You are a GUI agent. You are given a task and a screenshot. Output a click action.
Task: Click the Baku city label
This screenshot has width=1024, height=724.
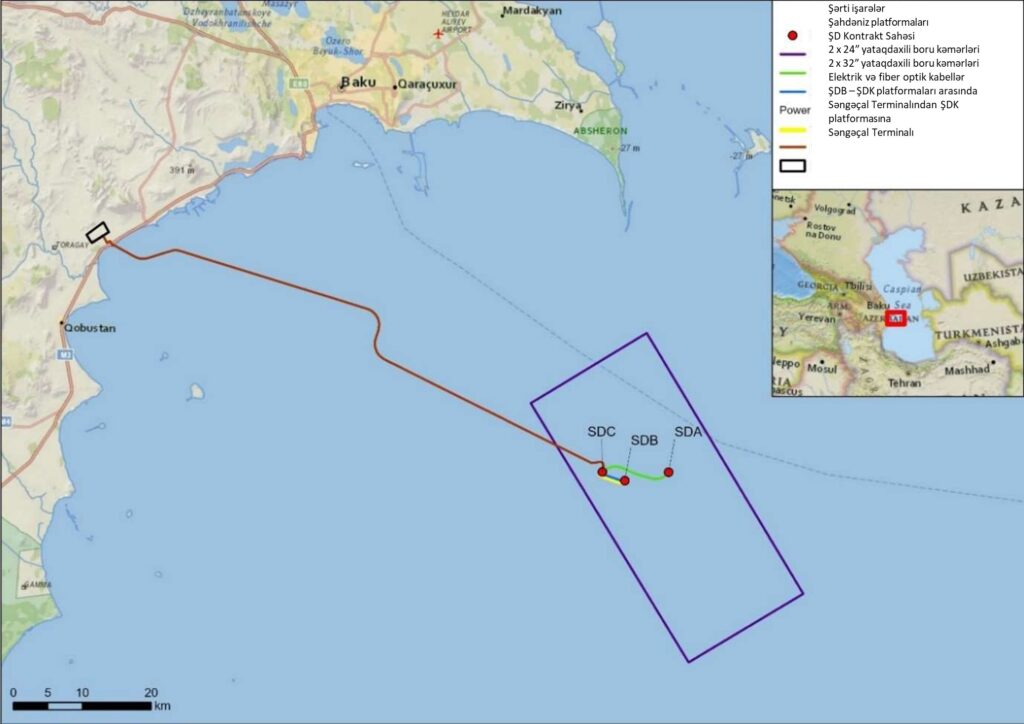[359, 82]
